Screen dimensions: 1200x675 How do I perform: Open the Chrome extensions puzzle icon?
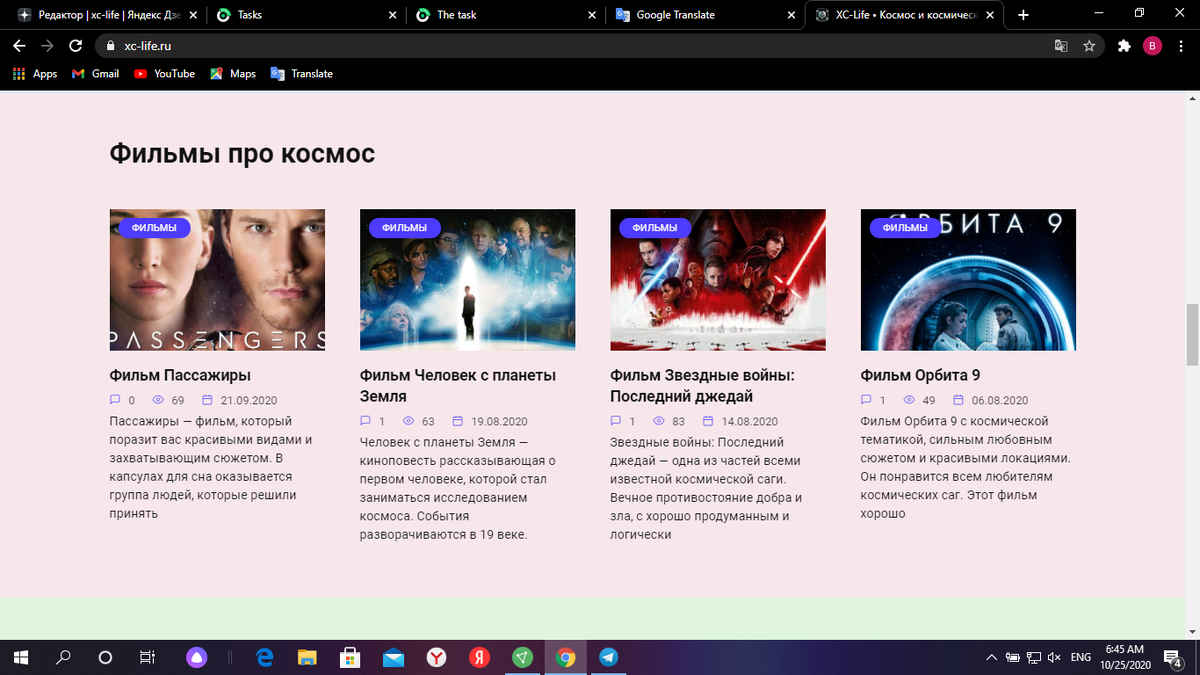tap(1124, 46)
